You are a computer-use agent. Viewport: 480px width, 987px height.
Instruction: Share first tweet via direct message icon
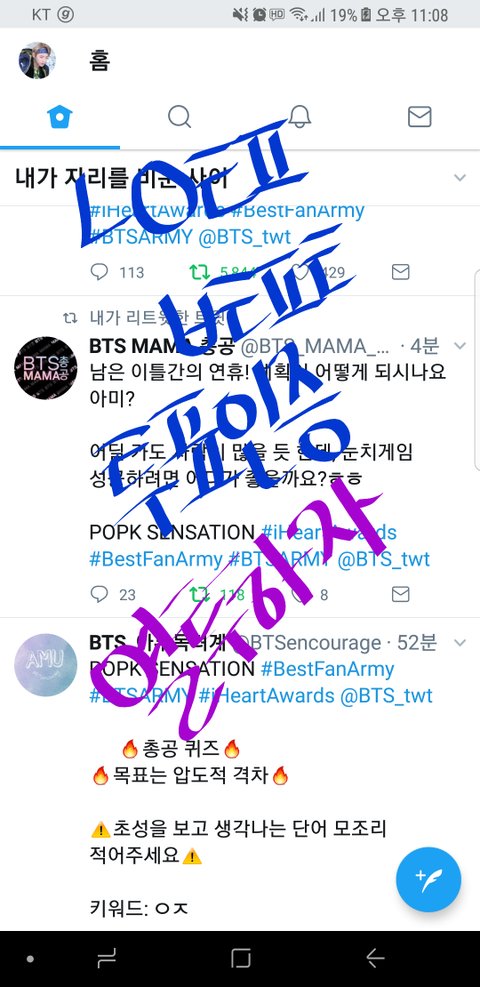pos(401,272)
